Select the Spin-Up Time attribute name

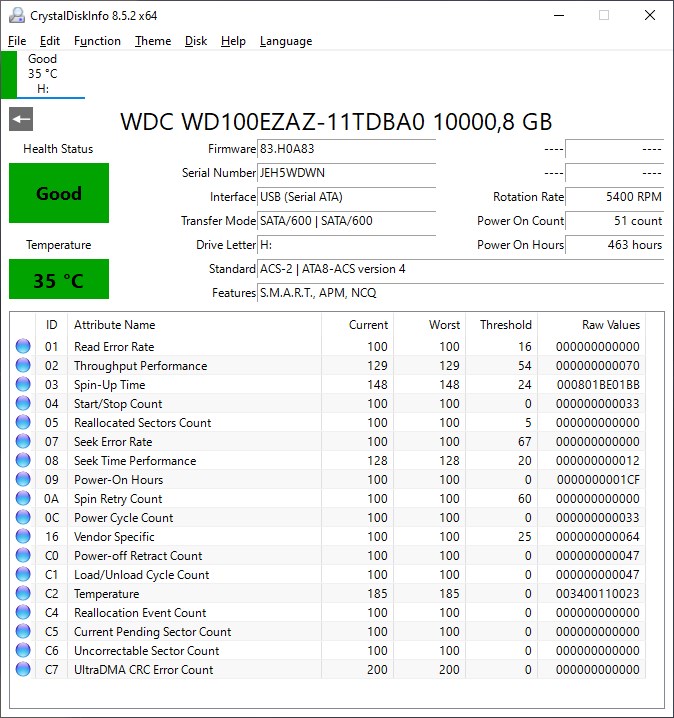pyautogui.click(x=109, y=385)
